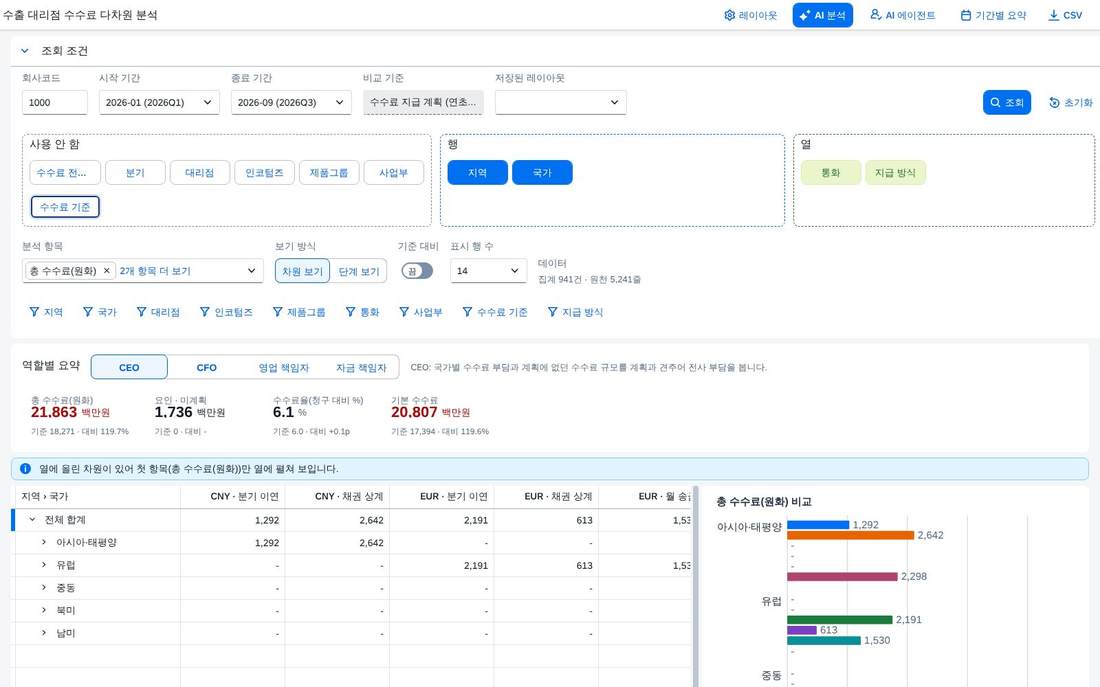Click the 통화 chip in the 열 area

coord(831,173)
